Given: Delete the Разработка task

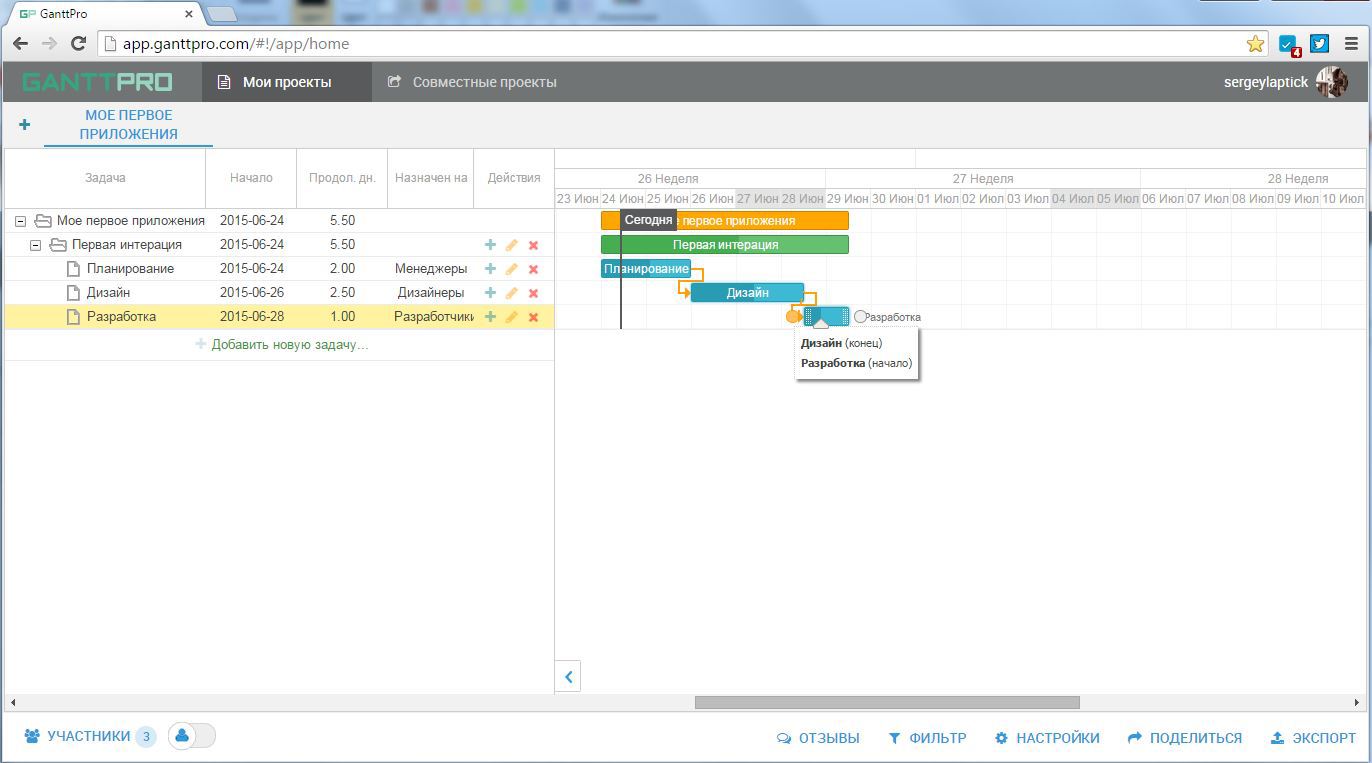Looking at the screenshot, I should pos(533,317).
